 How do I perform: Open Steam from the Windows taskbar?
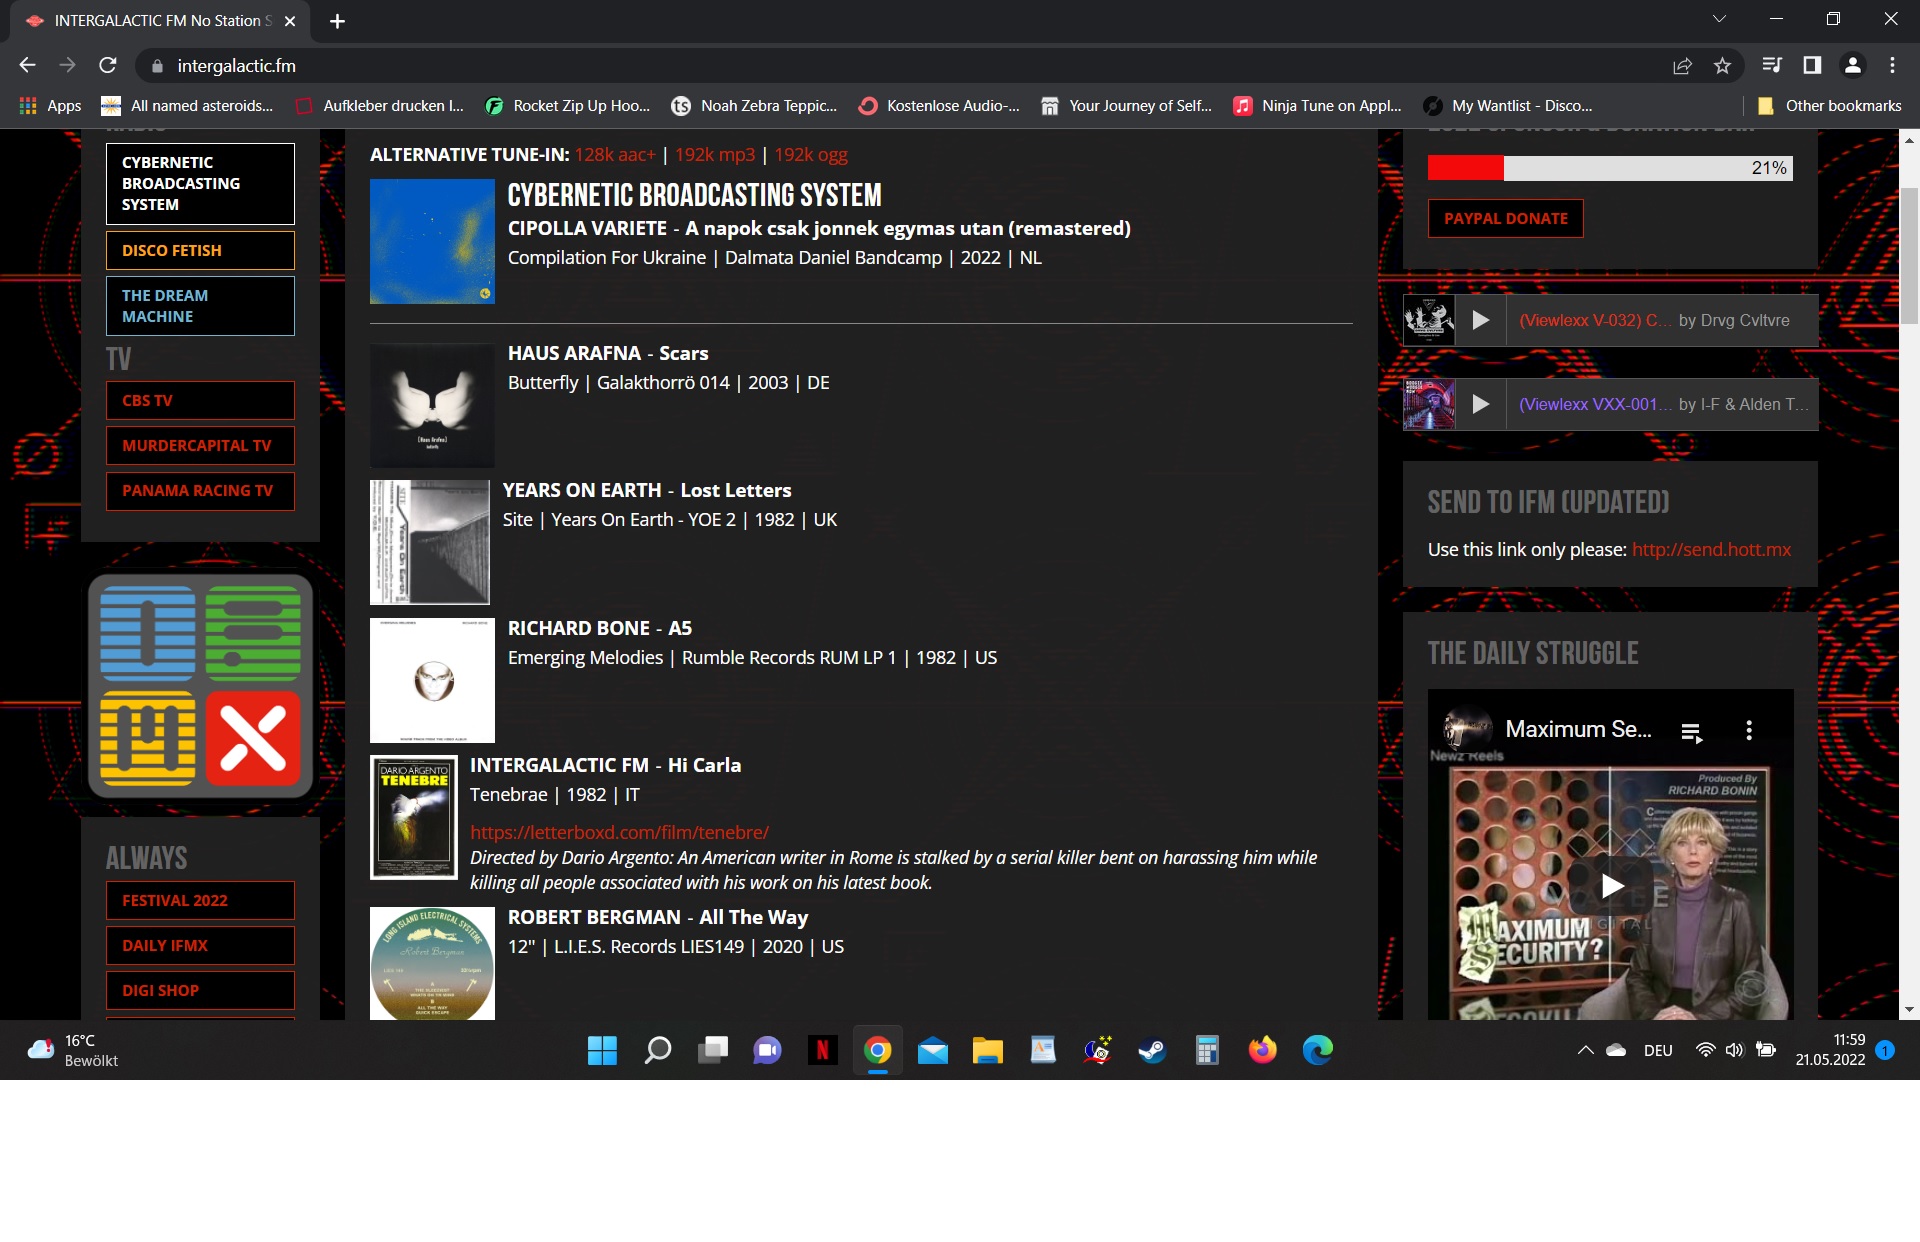pos(1152,1050)
